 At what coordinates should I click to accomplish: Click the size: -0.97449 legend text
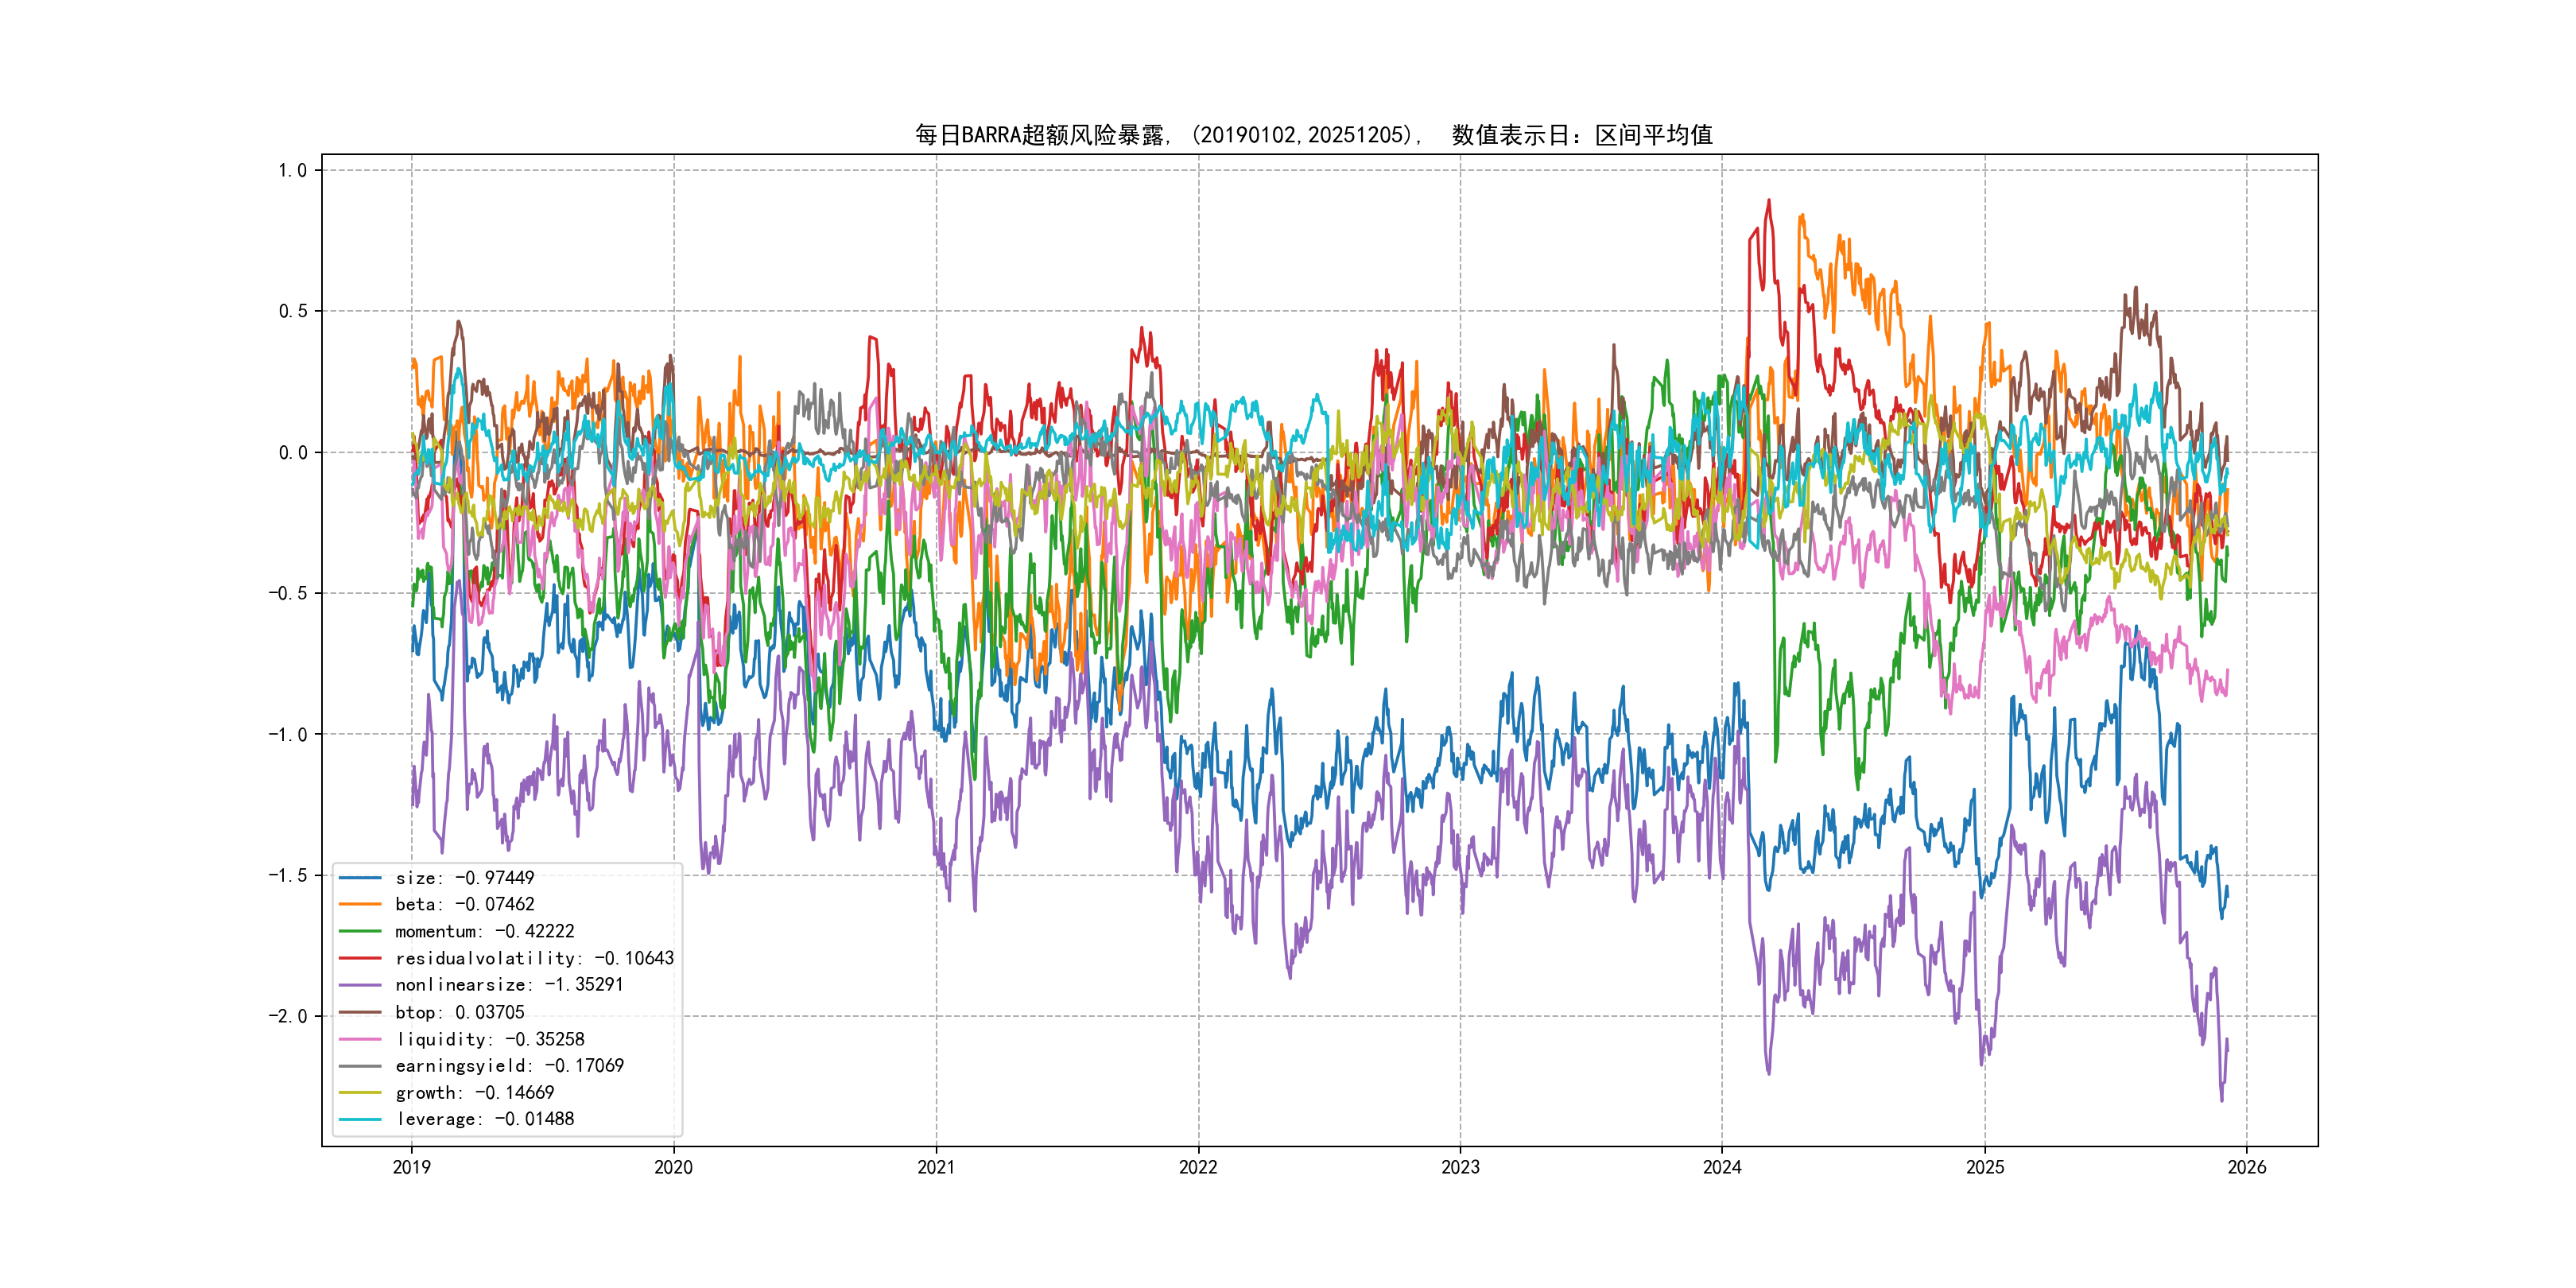click(464, 878)
